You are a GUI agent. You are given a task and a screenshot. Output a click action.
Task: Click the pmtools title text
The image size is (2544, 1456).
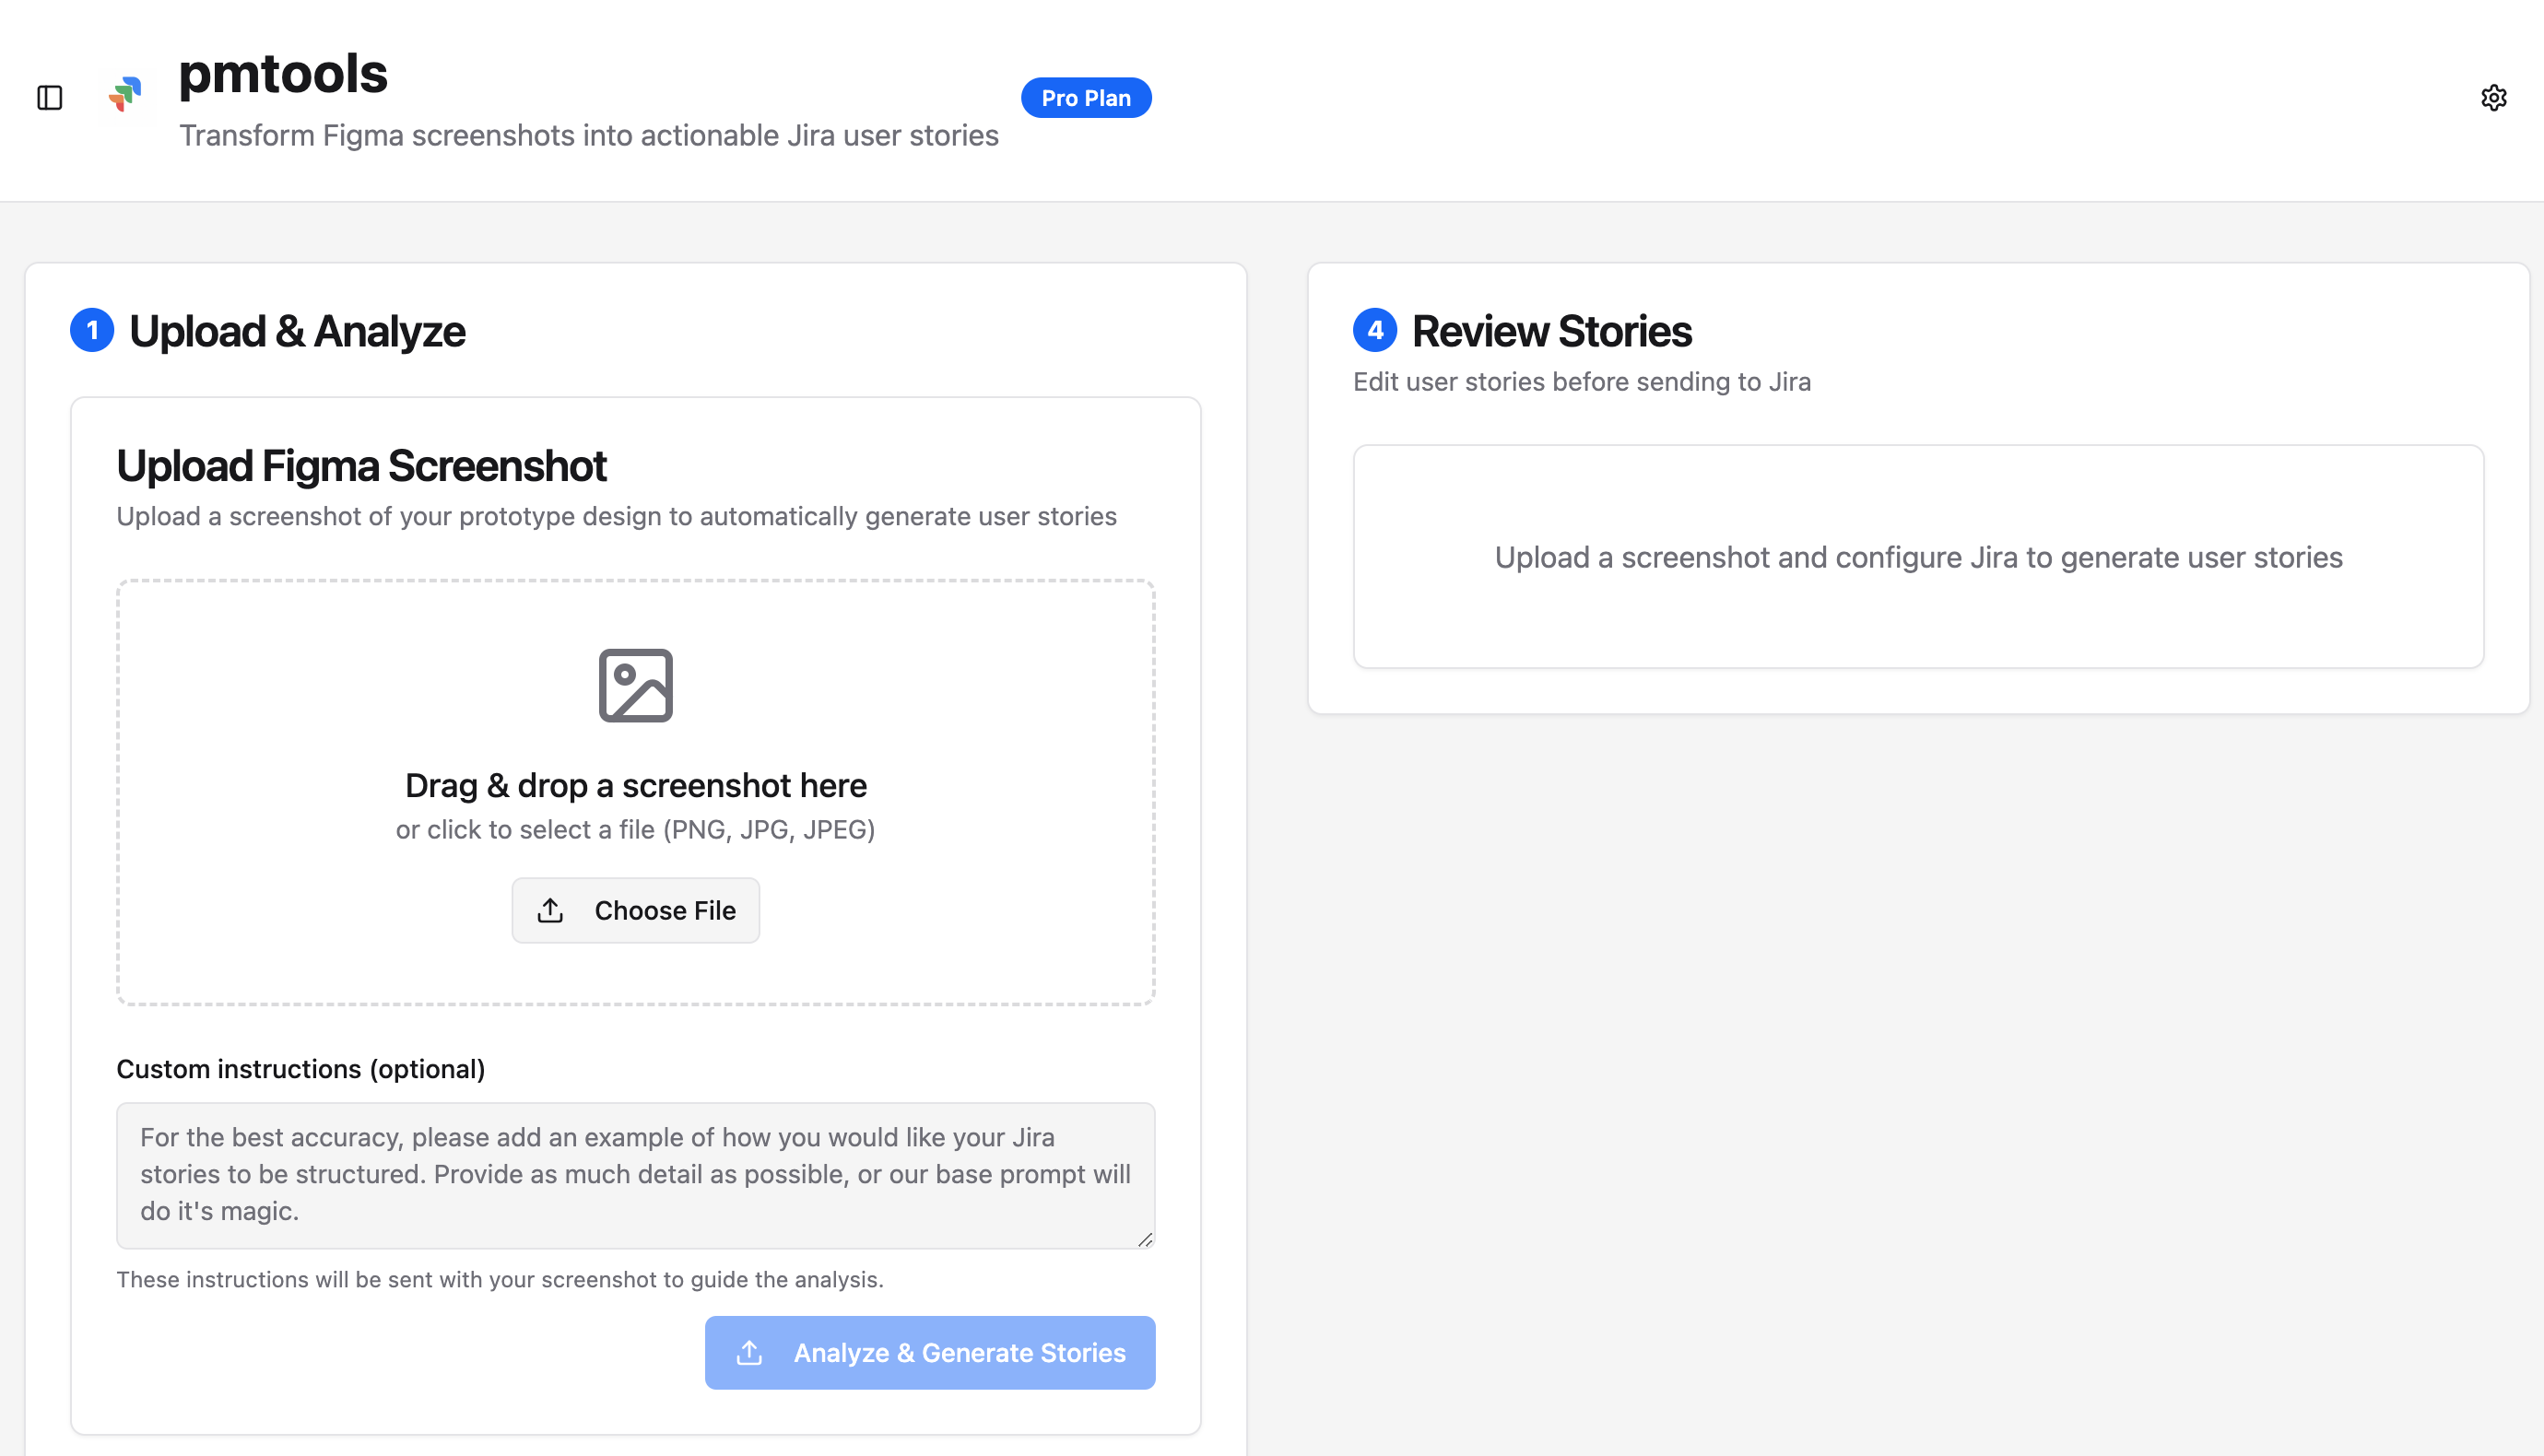pyautogui.click(x=283, y=74)
